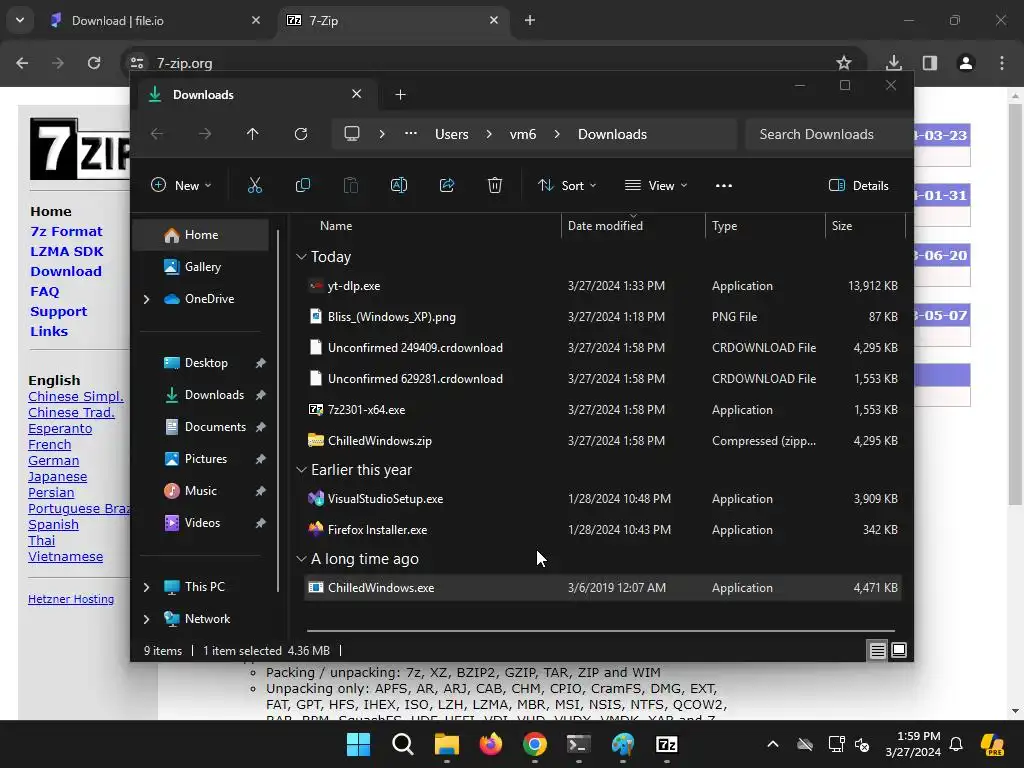The image size is (1024, 768).
Task: Expand OneDrive in navigation pane
Action: pyautogui.click(x=146, y=299)
